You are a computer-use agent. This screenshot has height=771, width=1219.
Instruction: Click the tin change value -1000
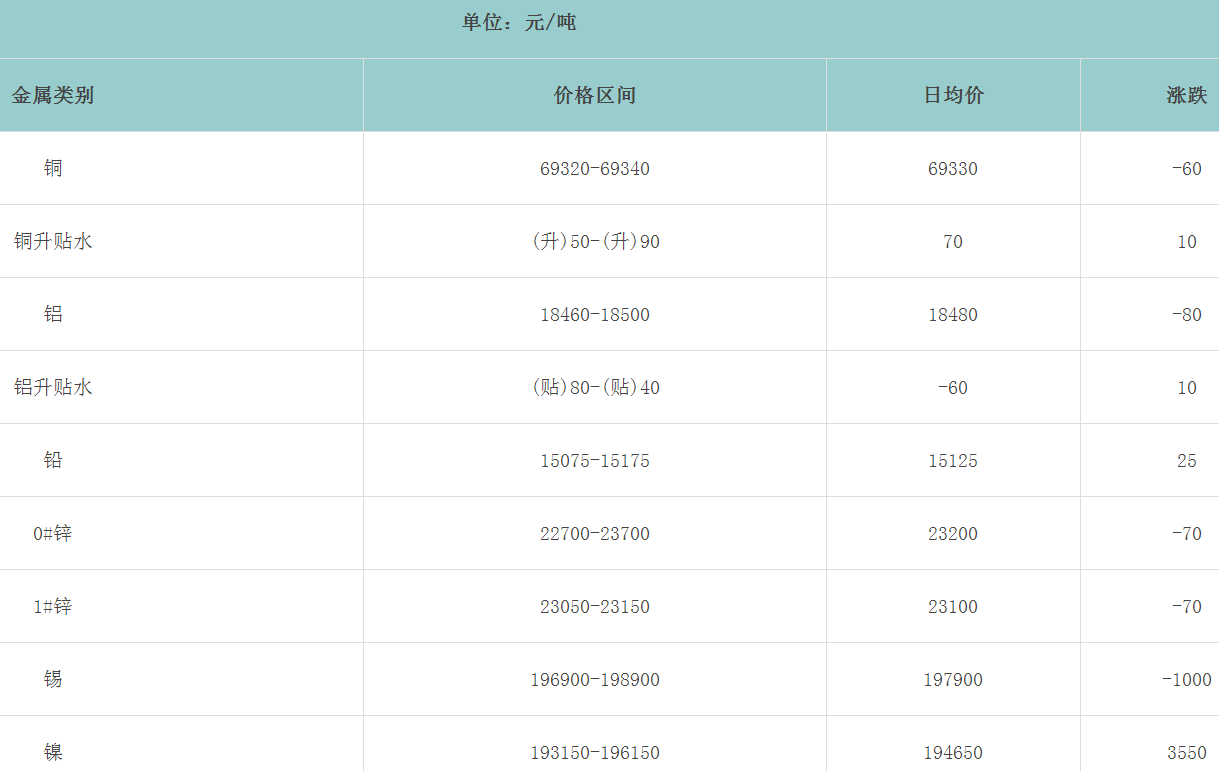(x=1186, y=680)
